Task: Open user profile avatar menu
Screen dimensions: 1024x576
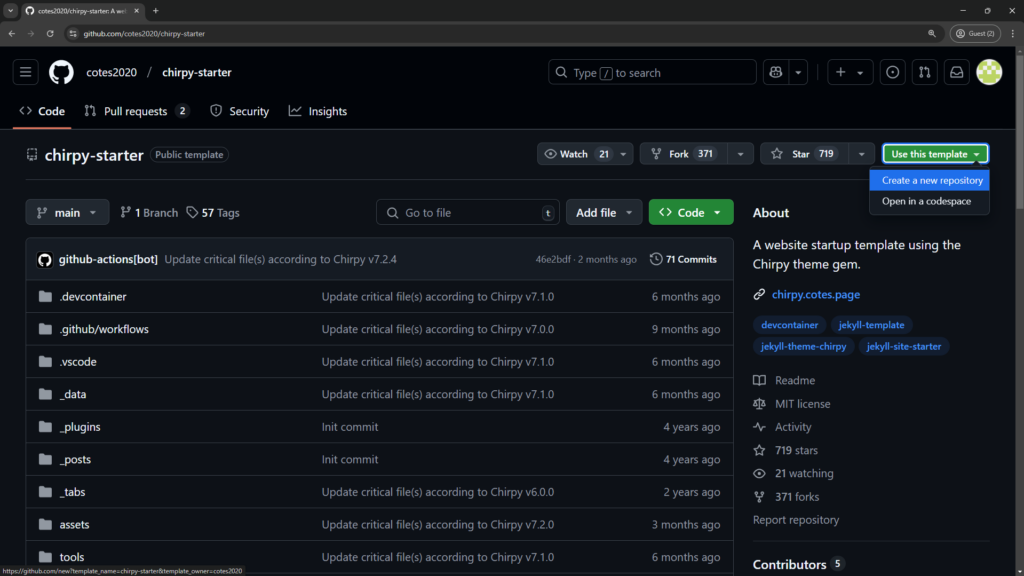Action: [989, 72]
